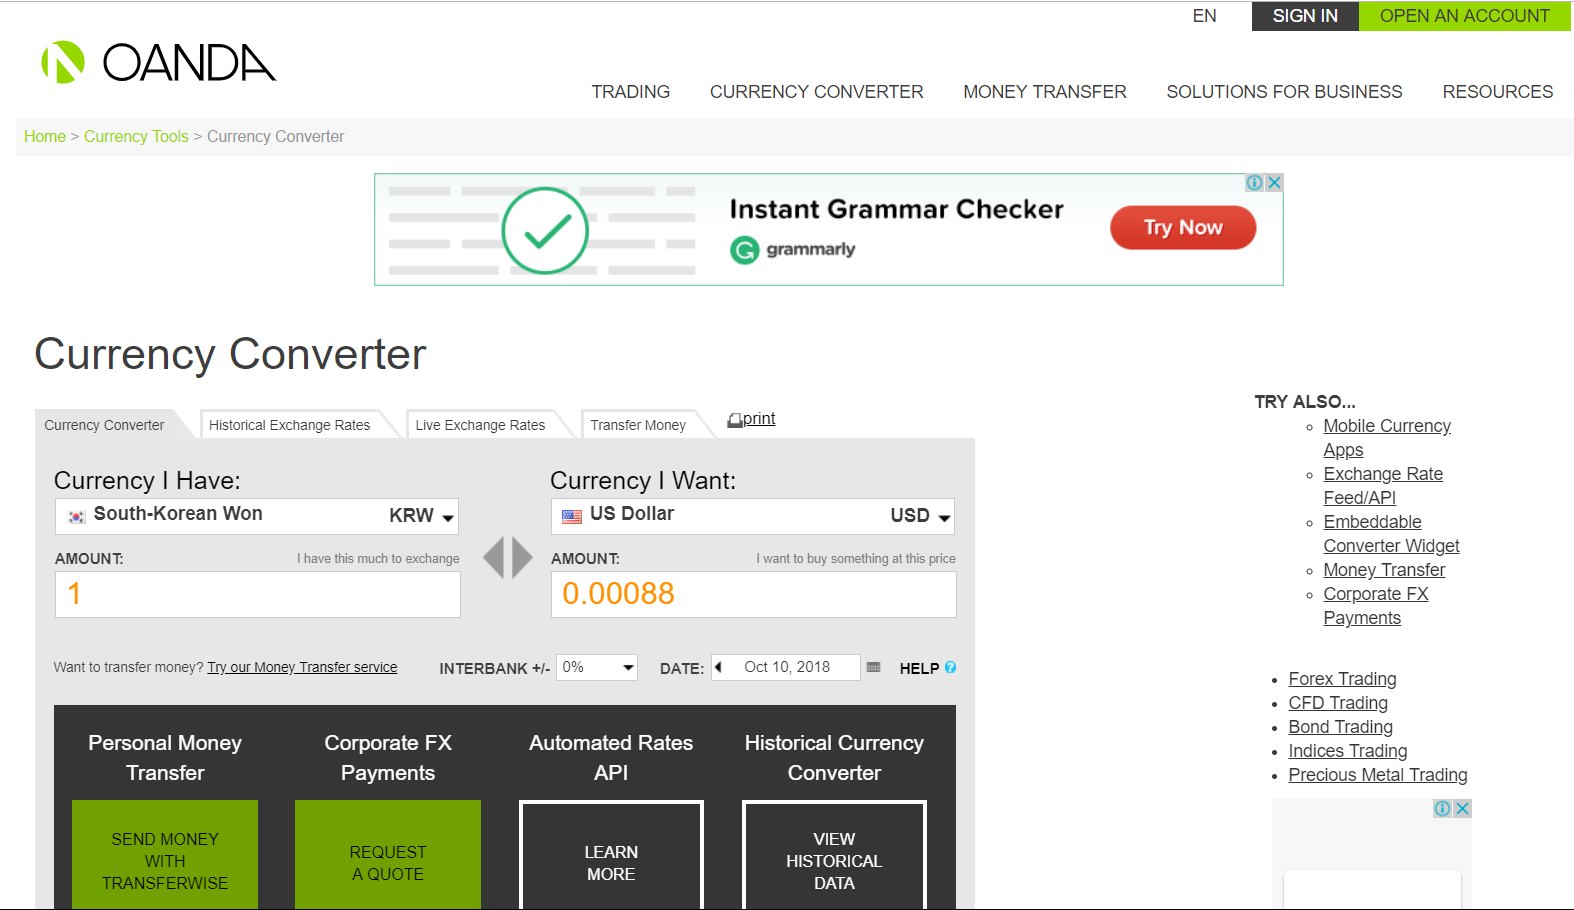Open Corporate FX Payments sidebar link
1574x910 pixels.
[x=1376, y=606]
